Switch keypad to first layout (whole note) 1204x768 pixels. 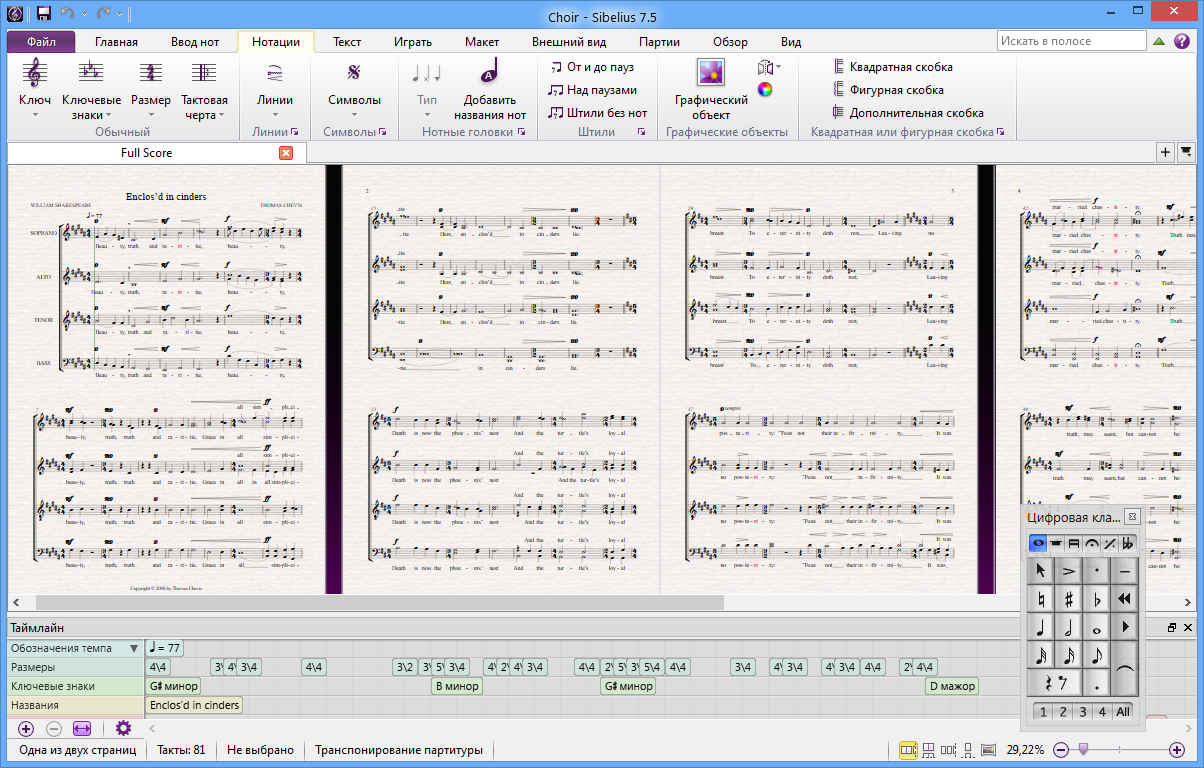click(x=1039, y=544)
